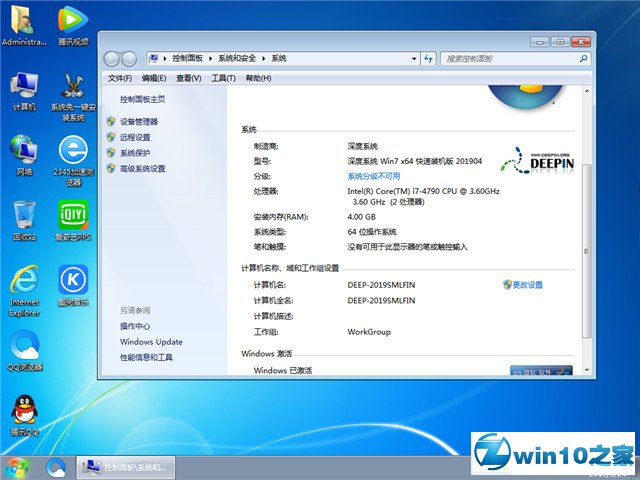Select the WorkGroup value
This screenshot has height=480, width=640.
click(x=369, y=332)
